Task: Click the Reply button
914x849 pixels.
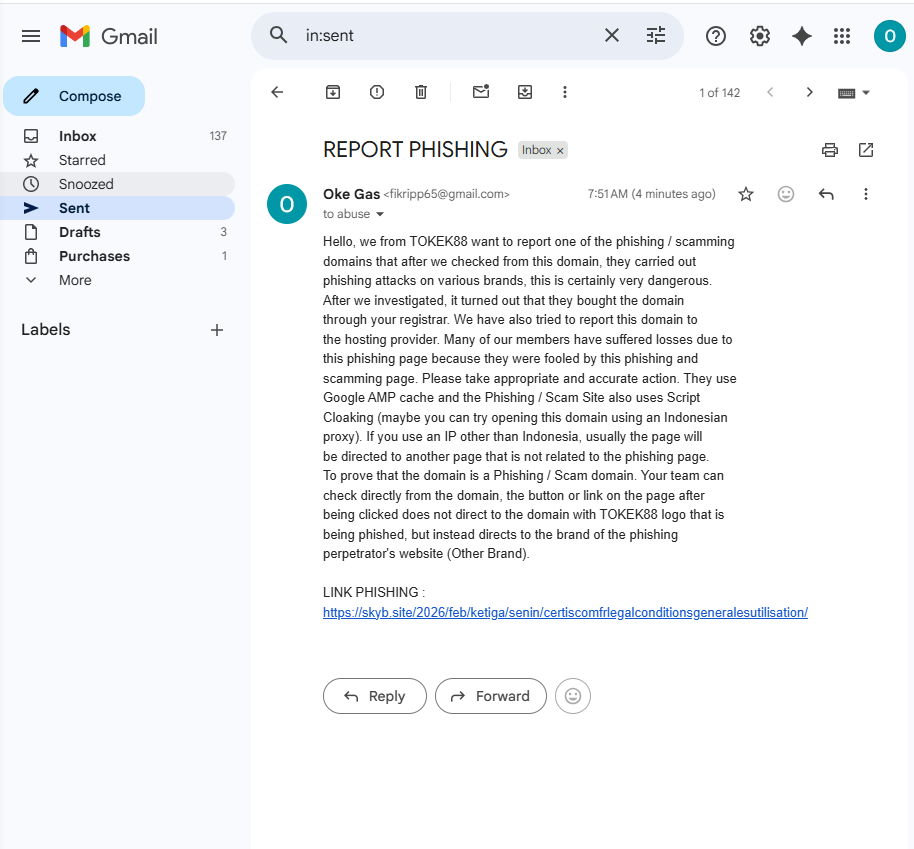Action: tap(375, 696)
